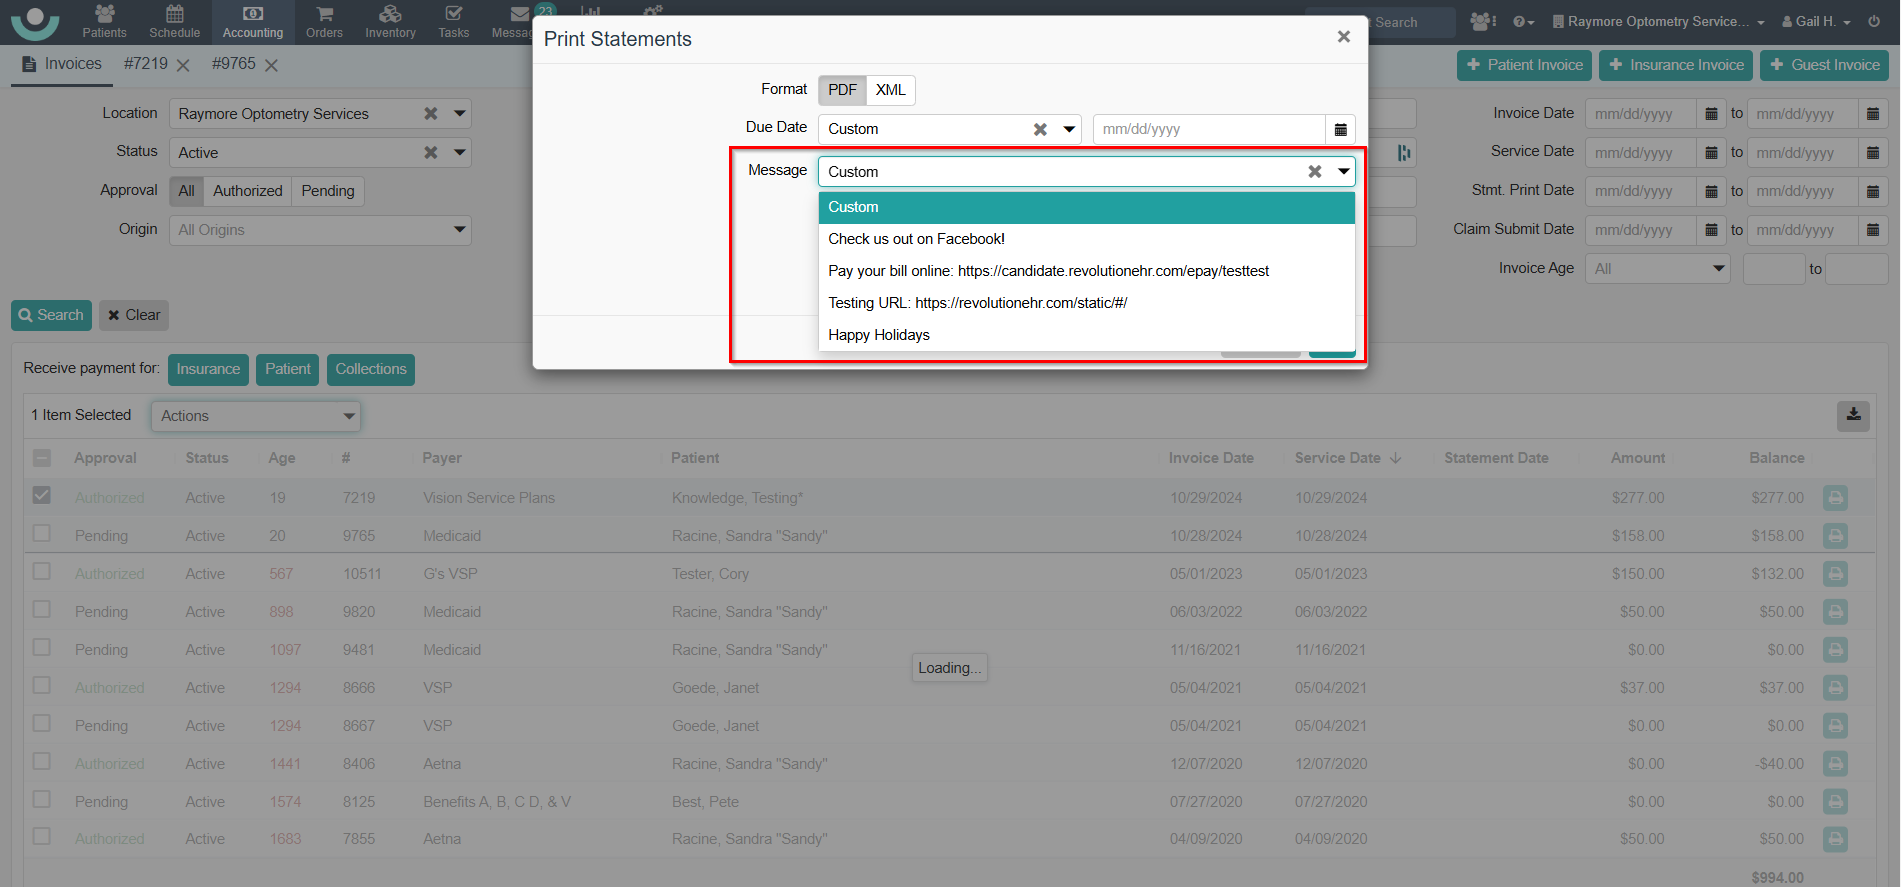
Task: Clear the Message field selection
Action: pos(1314,172)
